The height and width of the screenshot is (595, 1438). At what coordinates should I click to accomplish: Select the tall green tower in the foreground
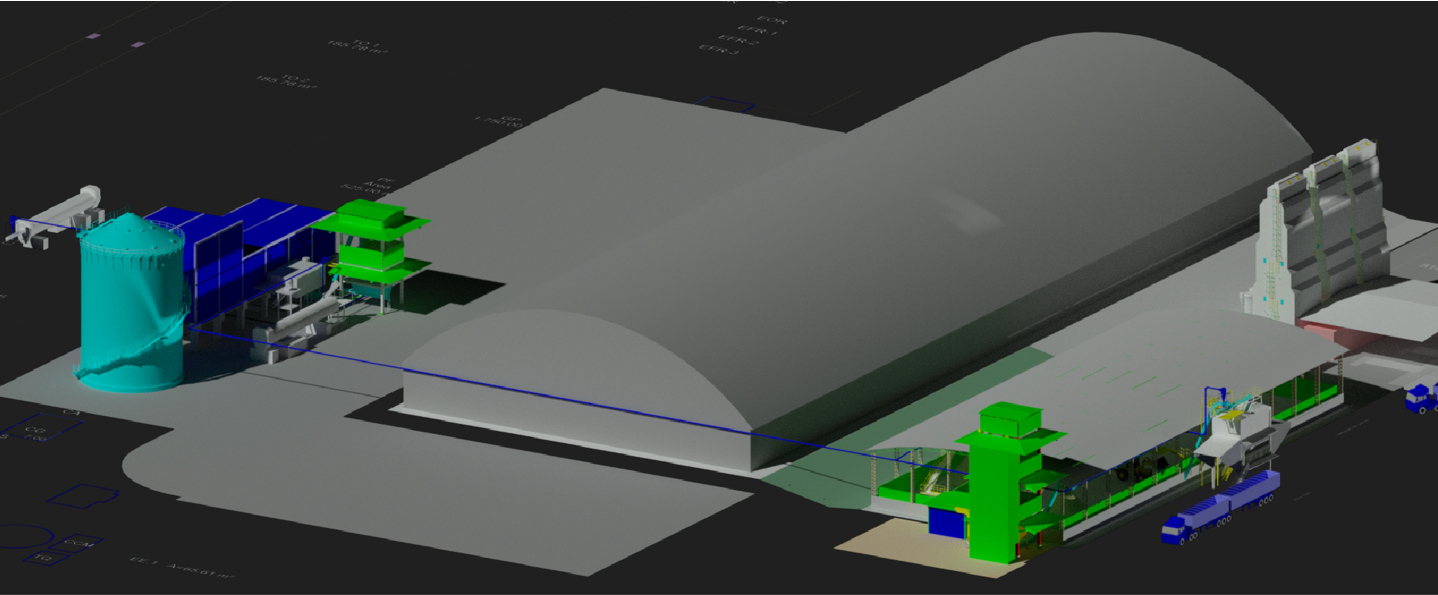point(994,480)
